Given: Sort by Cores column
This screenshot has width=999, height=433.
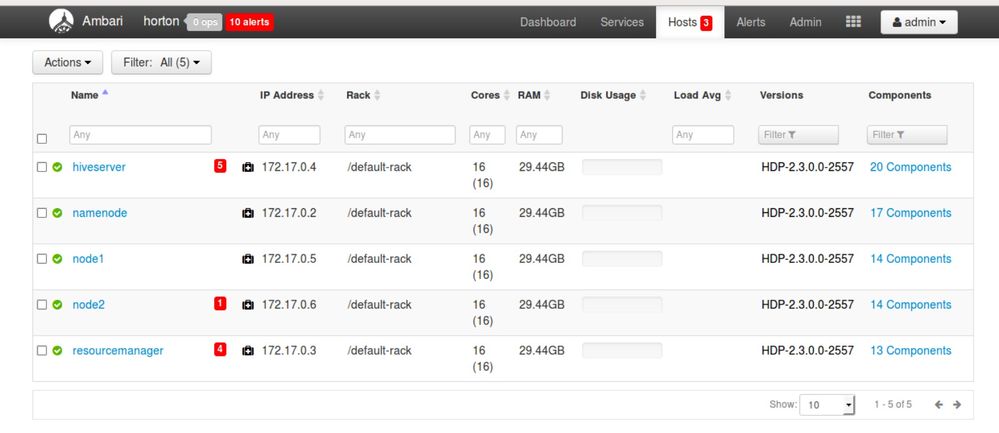Looking at the screenshot, I should point(490,95).
